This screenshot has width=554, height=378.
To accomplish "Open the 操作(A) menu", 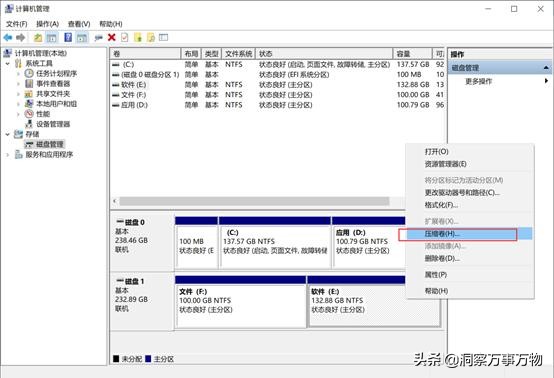I will click(x=47, y=24).
